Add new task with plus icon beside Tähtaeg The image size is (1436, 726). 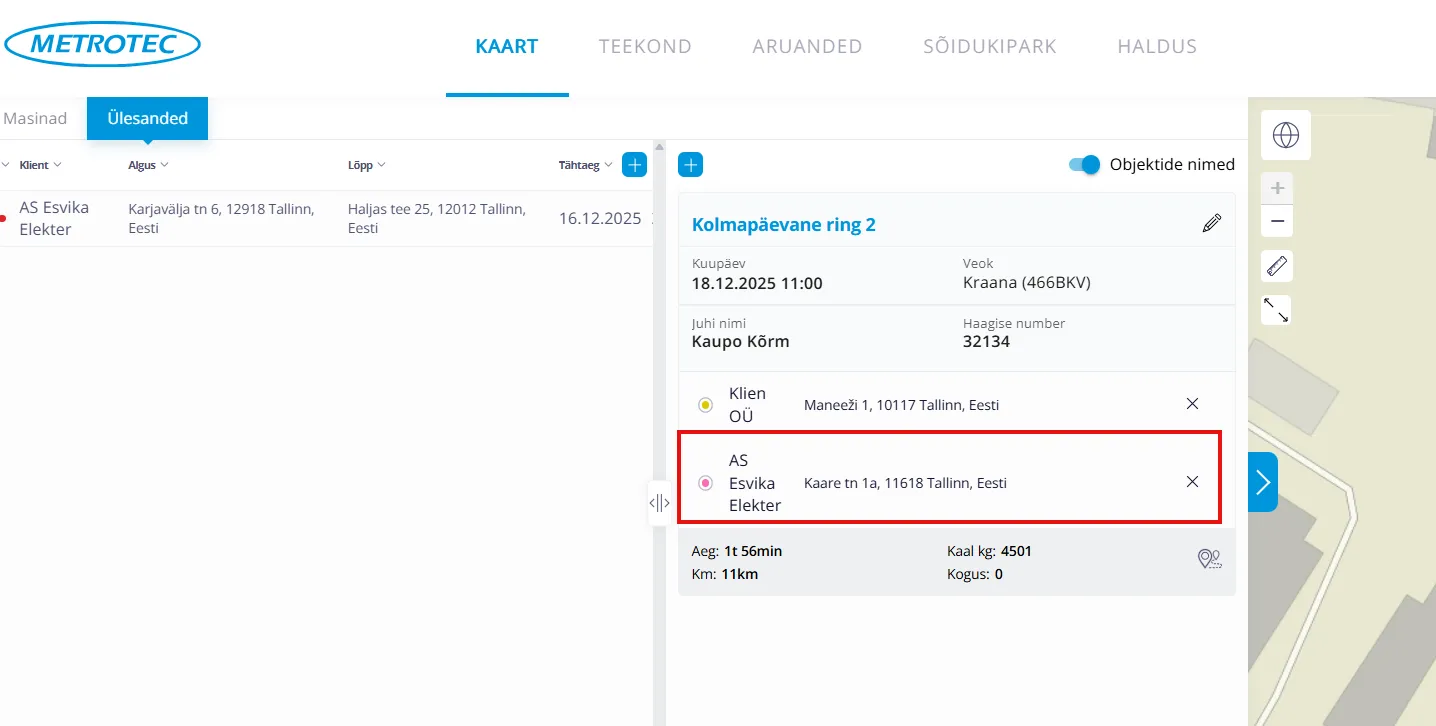[x=634, y=165]
